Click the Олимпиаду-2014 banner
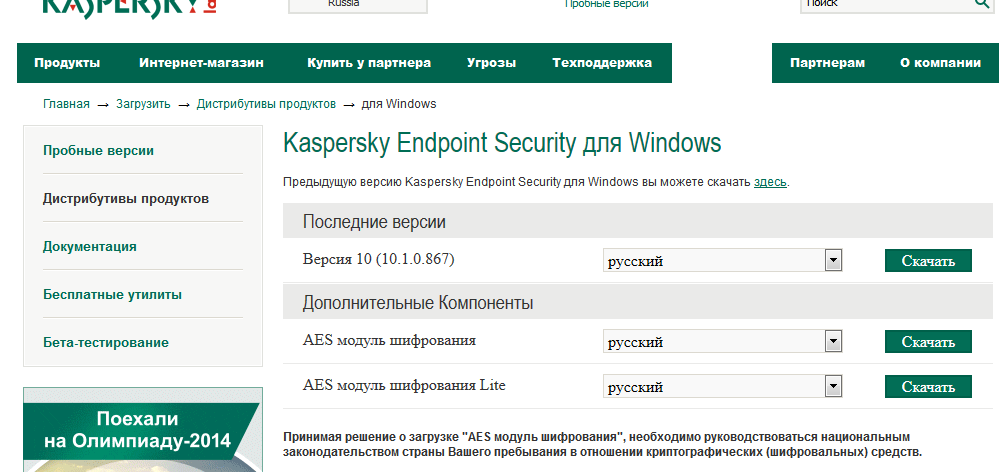Viewport: 1008px width, 472px height. click(143, 430)
